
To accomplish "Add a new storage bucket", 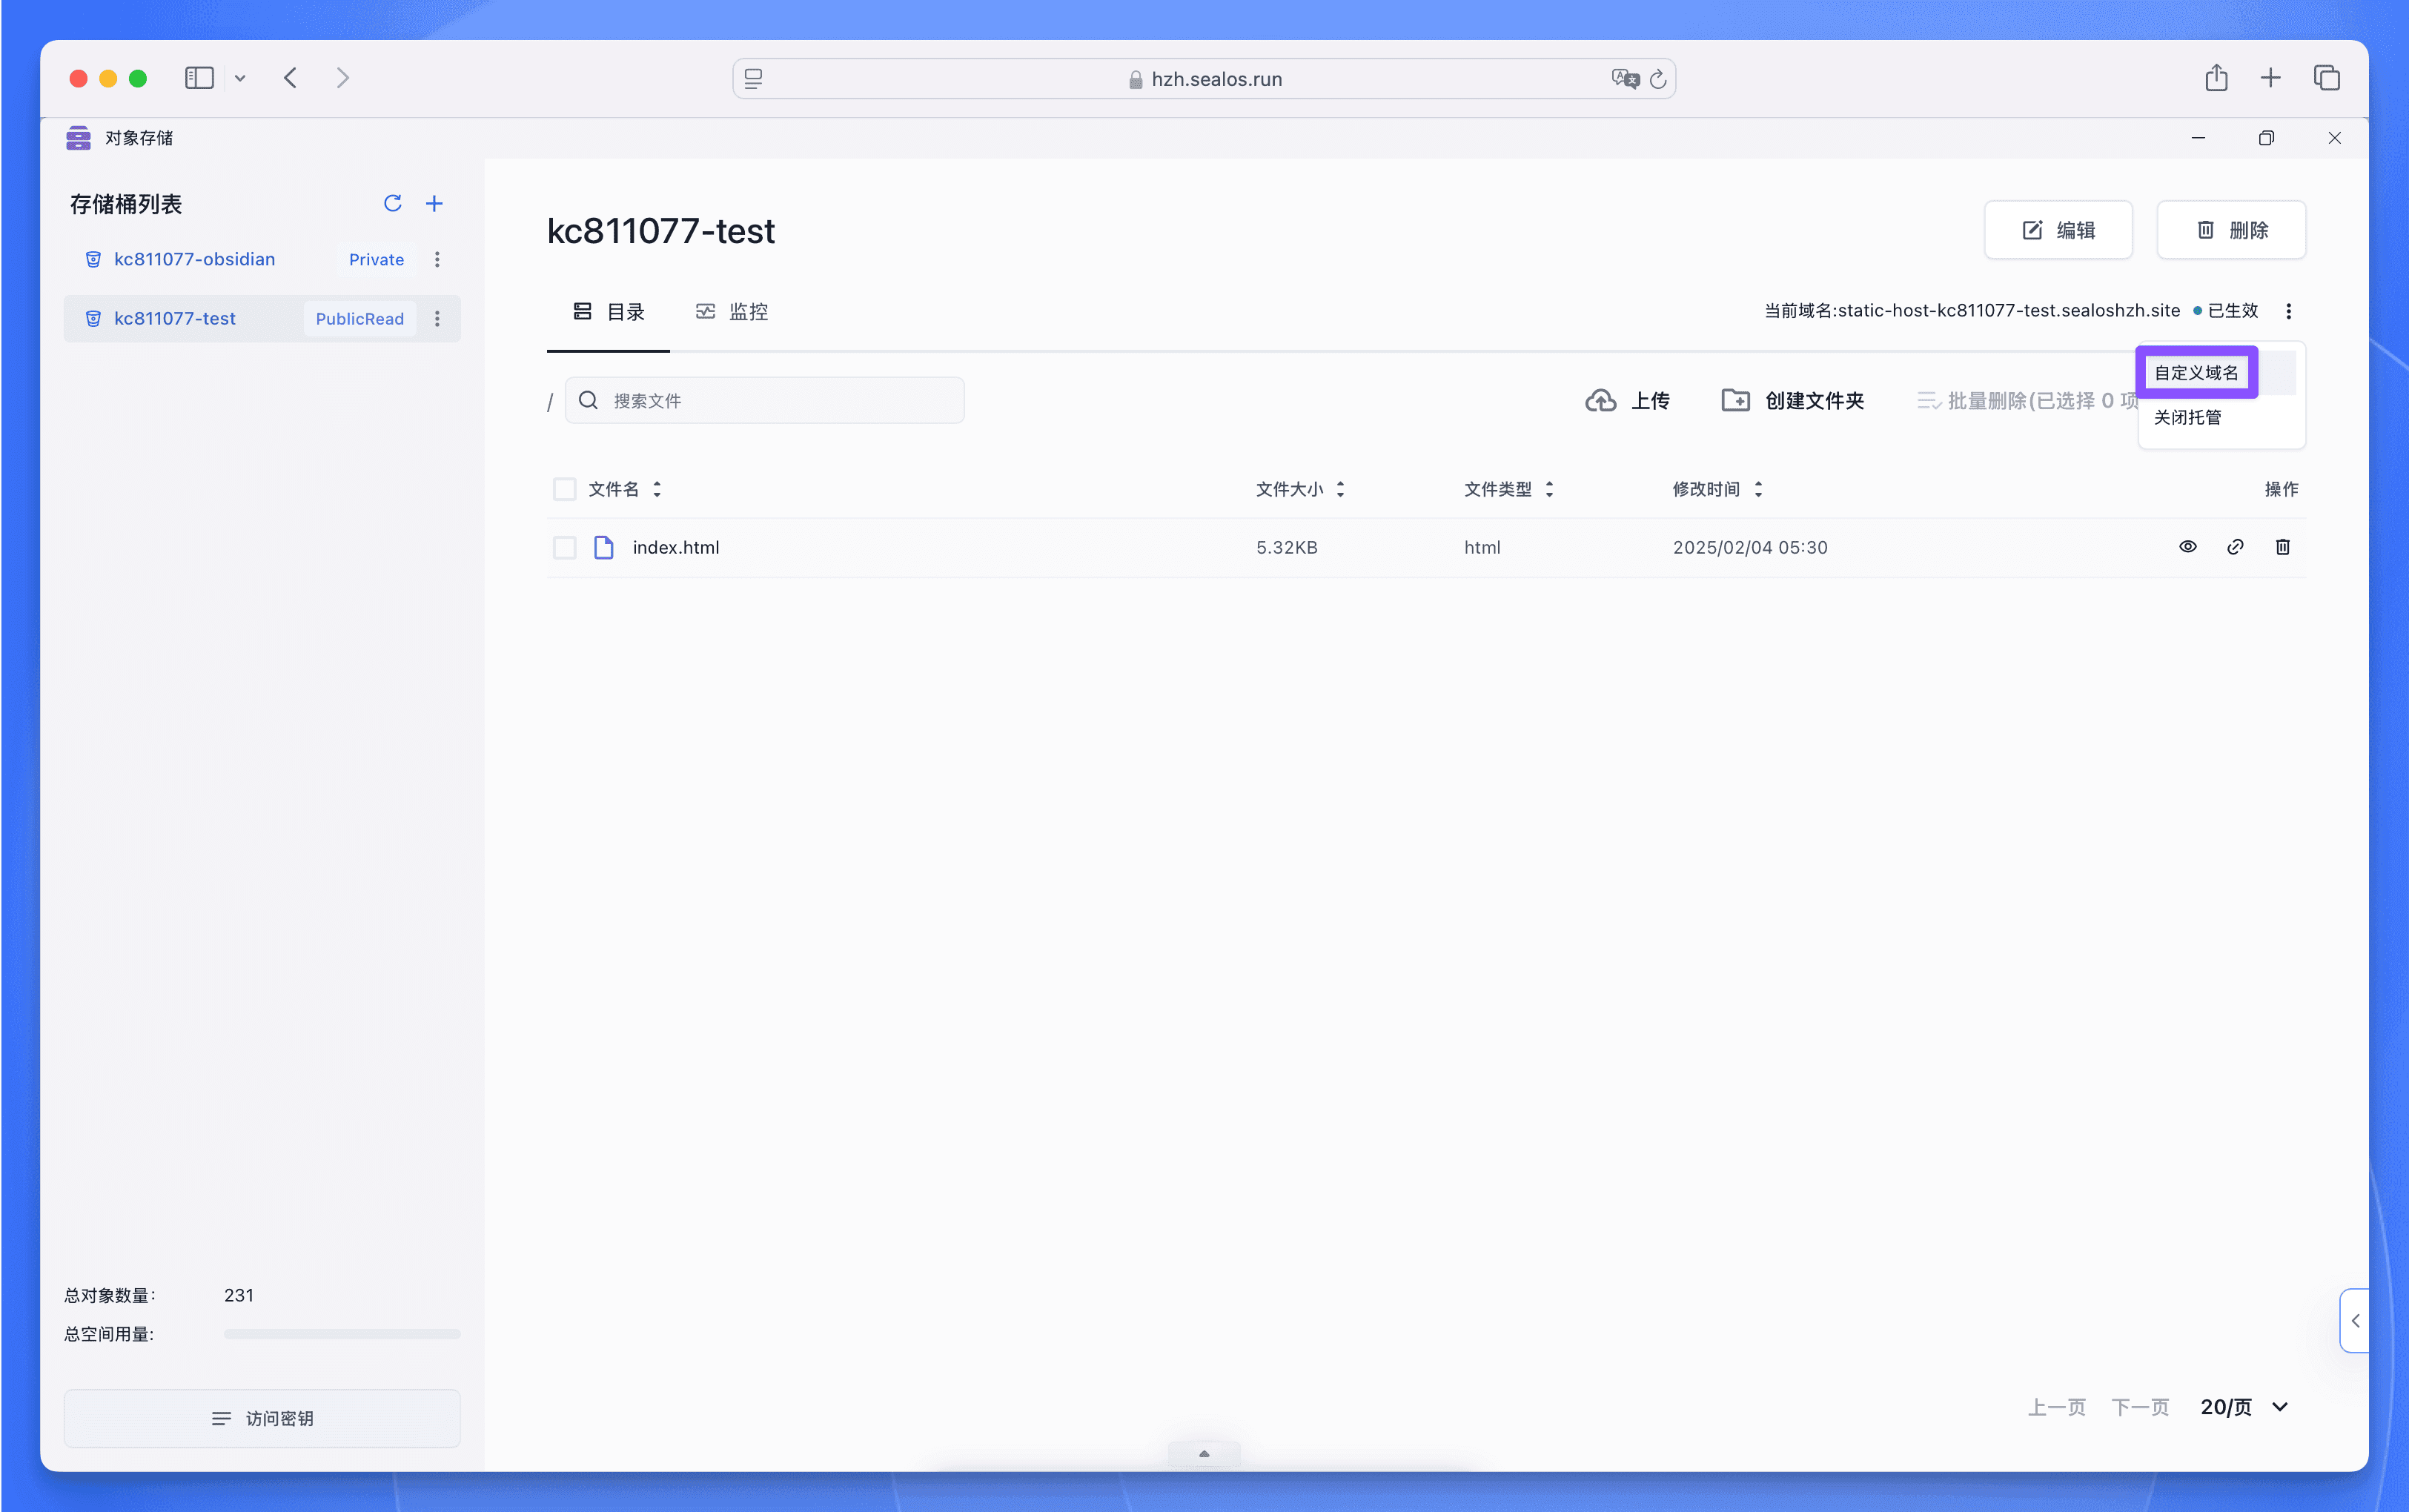I will coord(434,204).
